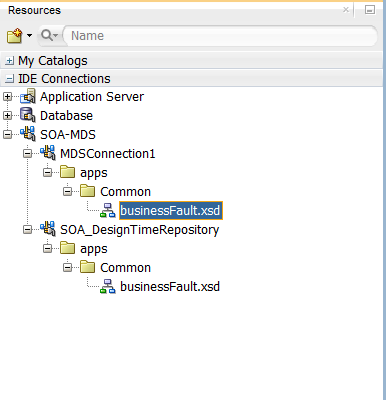Close the Resources panel

pos(346,10)
